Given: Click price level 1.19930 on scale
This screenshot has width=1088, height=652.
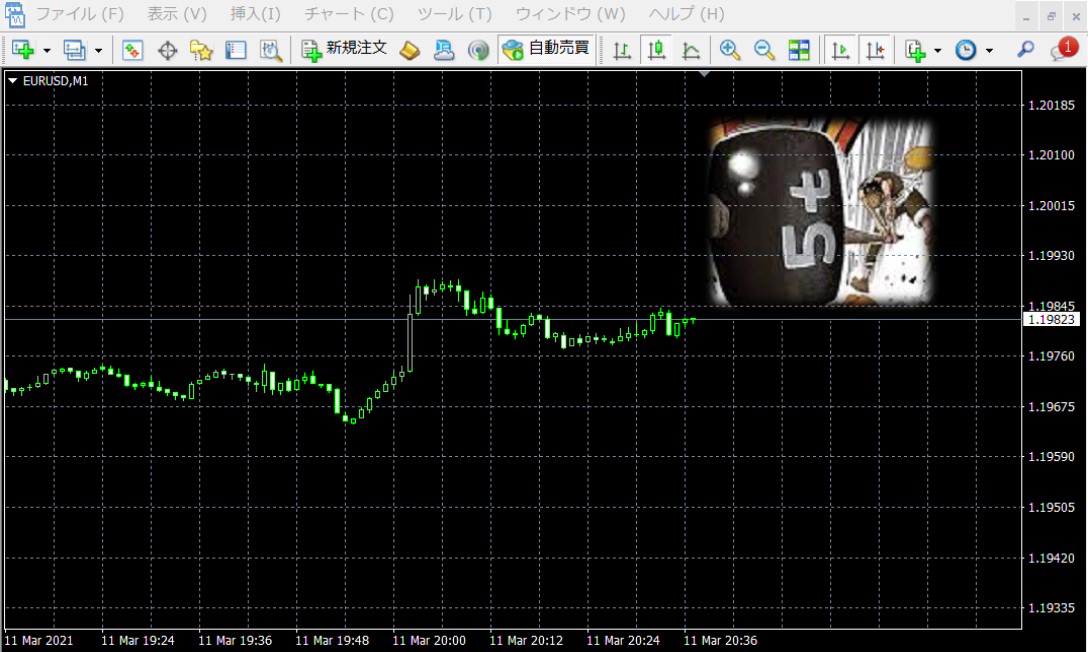Looking at the screenshot, I should [1051, 256].
